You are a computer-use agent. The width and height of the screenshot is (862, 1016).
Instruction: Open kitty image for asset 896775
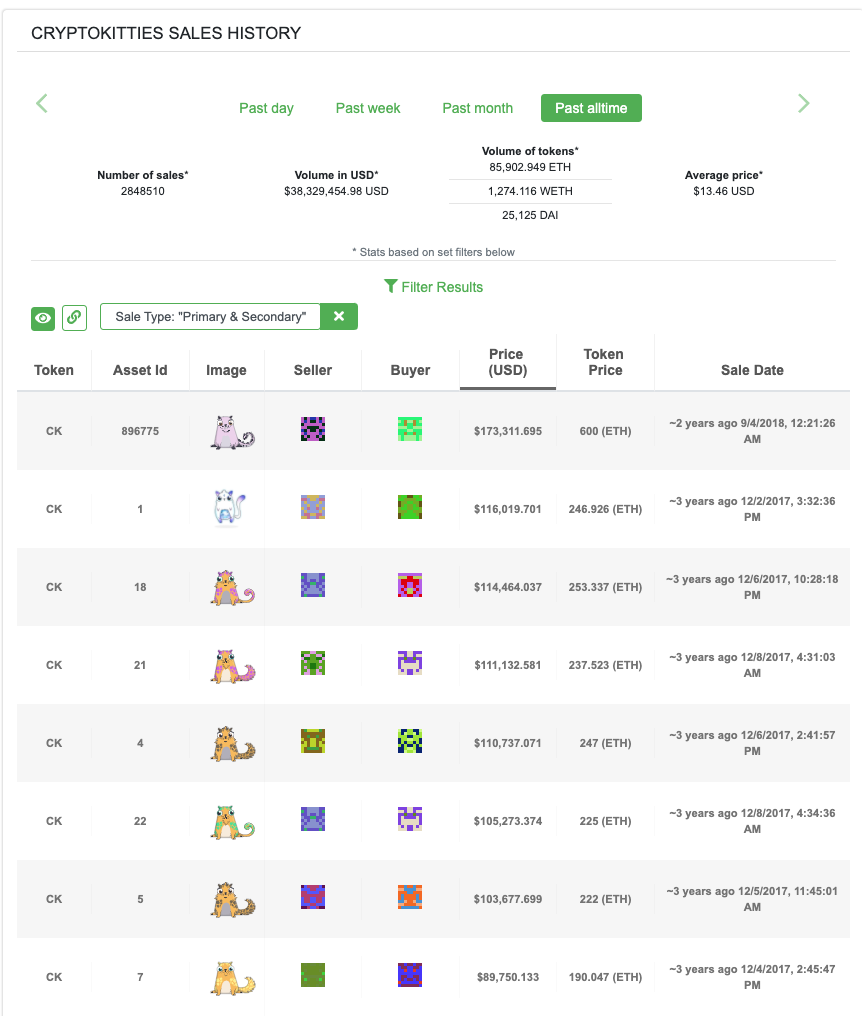(x=232, y=432)
